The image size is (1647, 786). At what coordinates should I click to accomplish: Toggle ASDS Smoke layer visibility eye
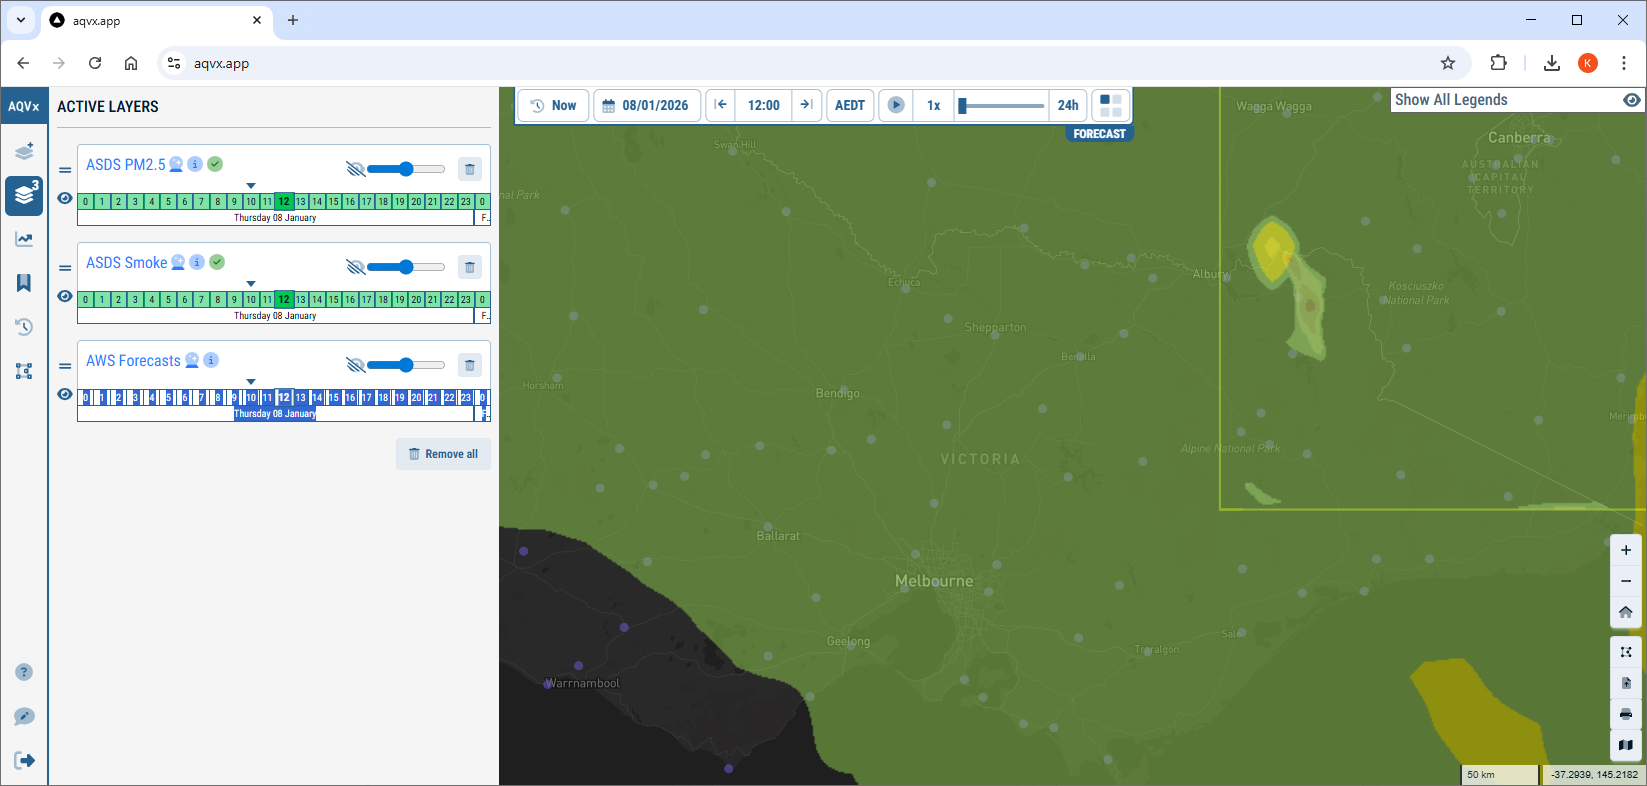(65, 296)
